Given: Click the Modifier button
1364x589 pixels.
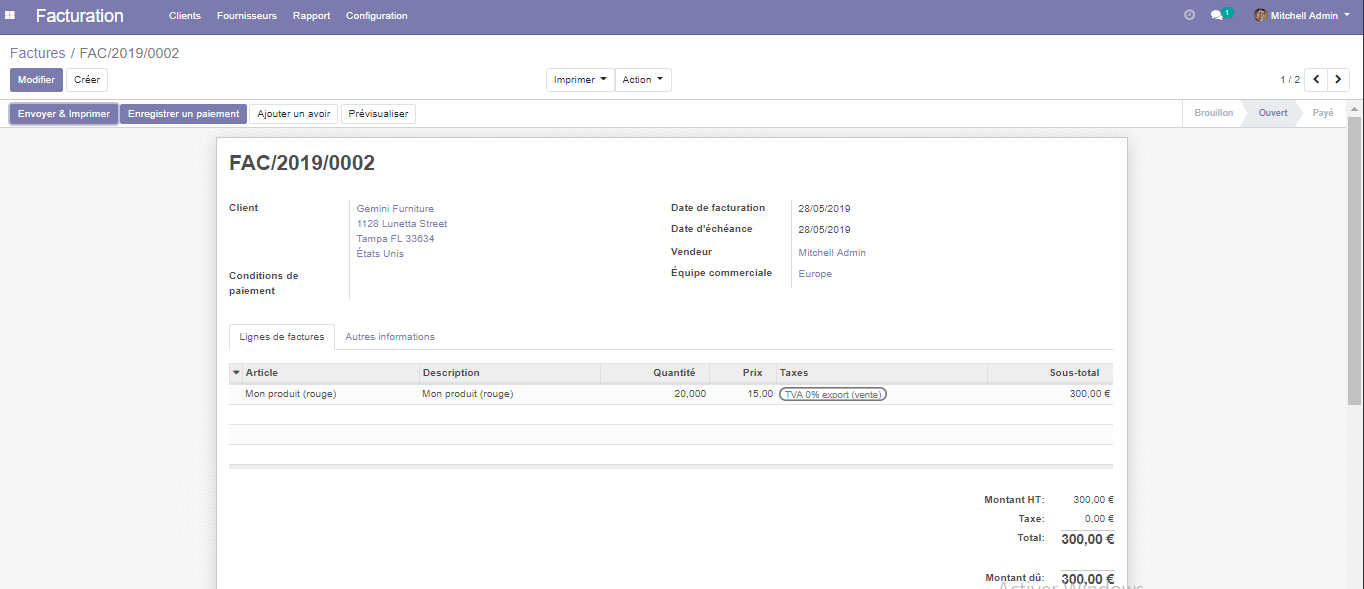Looking at the screenshot, I should (37, 80).
